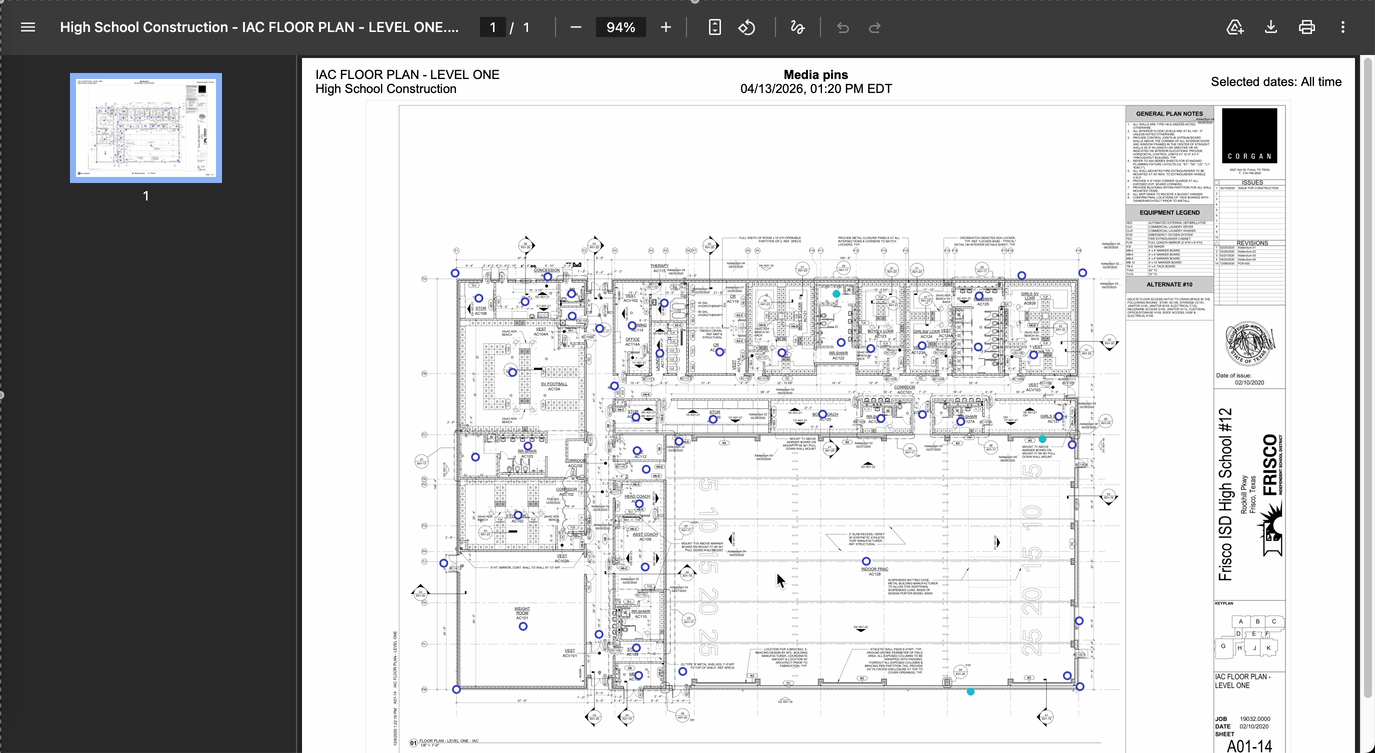This screenshot has width=1375, height=753.
Task: Click the page number input field
Action: [x=492, y=27]
